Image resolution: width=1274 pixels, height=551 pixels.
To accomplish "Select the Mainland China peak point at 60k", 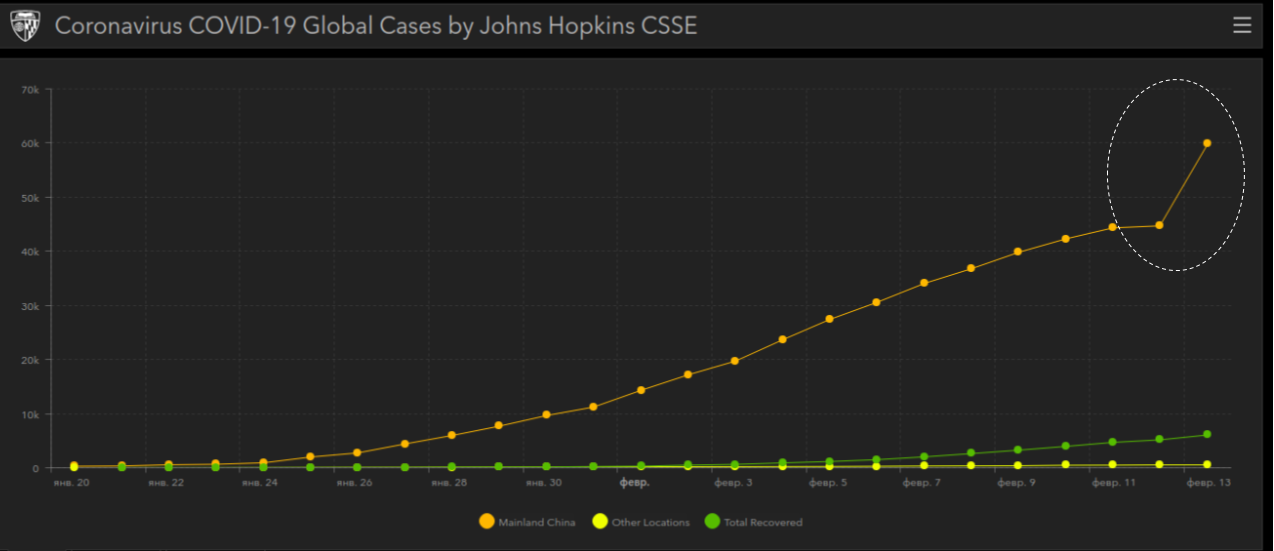I will [x=1207, y=143].
